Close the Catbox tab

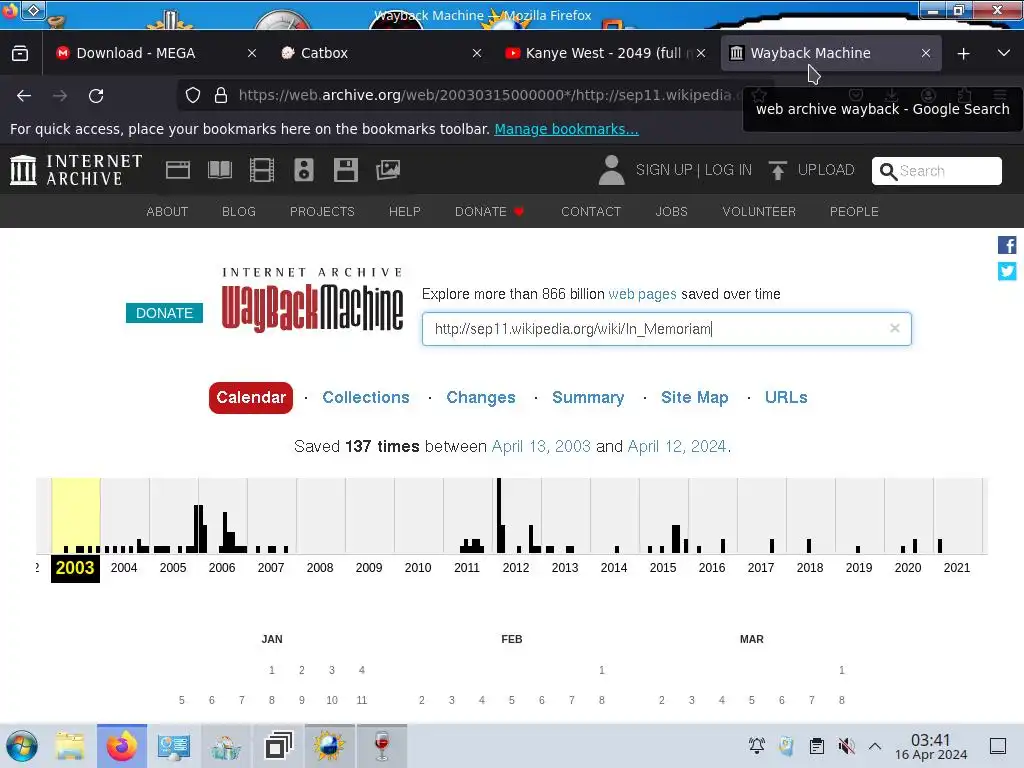pos(477,54)
